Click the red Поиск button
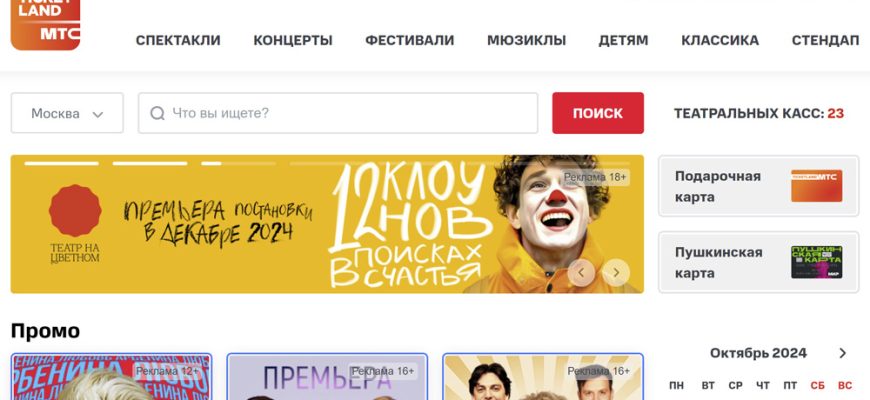This screenshot has height=400, width=870. (598, 113)
